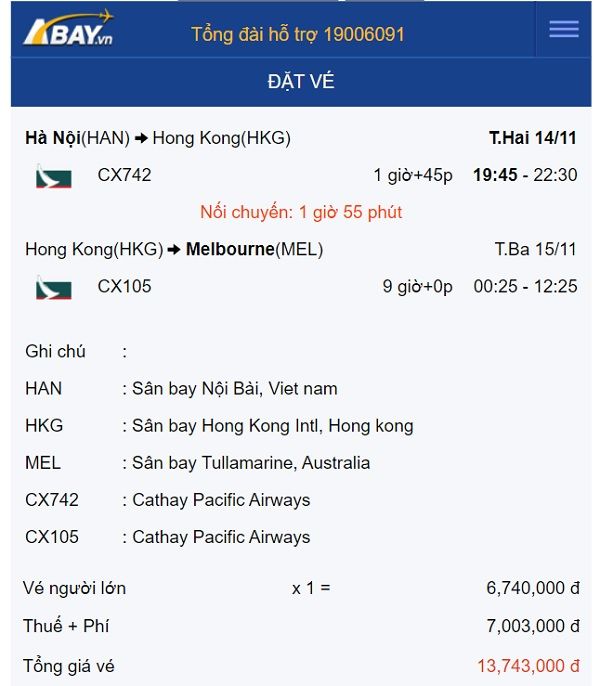Click the Cathay Pacific logo beside CX105
Image resolution: width=600 pixels, height=686 pixels.
pyautogui.click(x=53, y=288)
